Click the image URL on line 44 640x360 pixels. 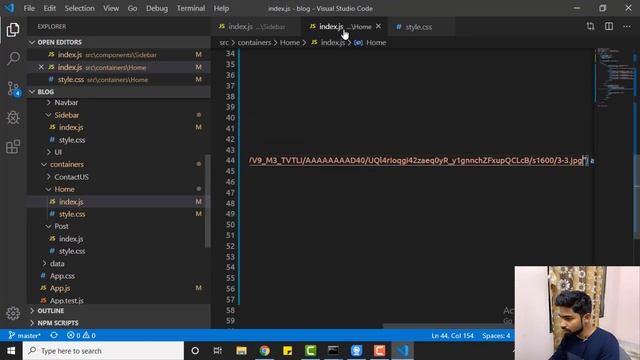[x=416, y=160]
